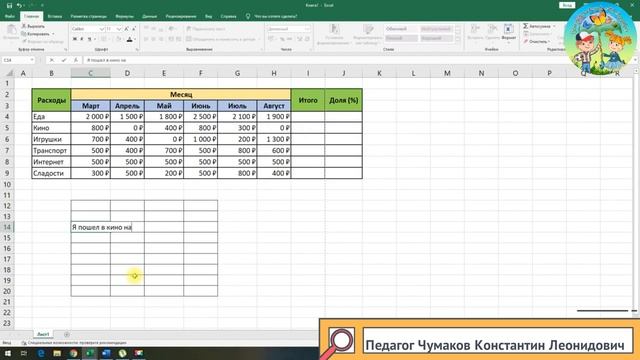Switch to the Данные tab

pos(150,16)
